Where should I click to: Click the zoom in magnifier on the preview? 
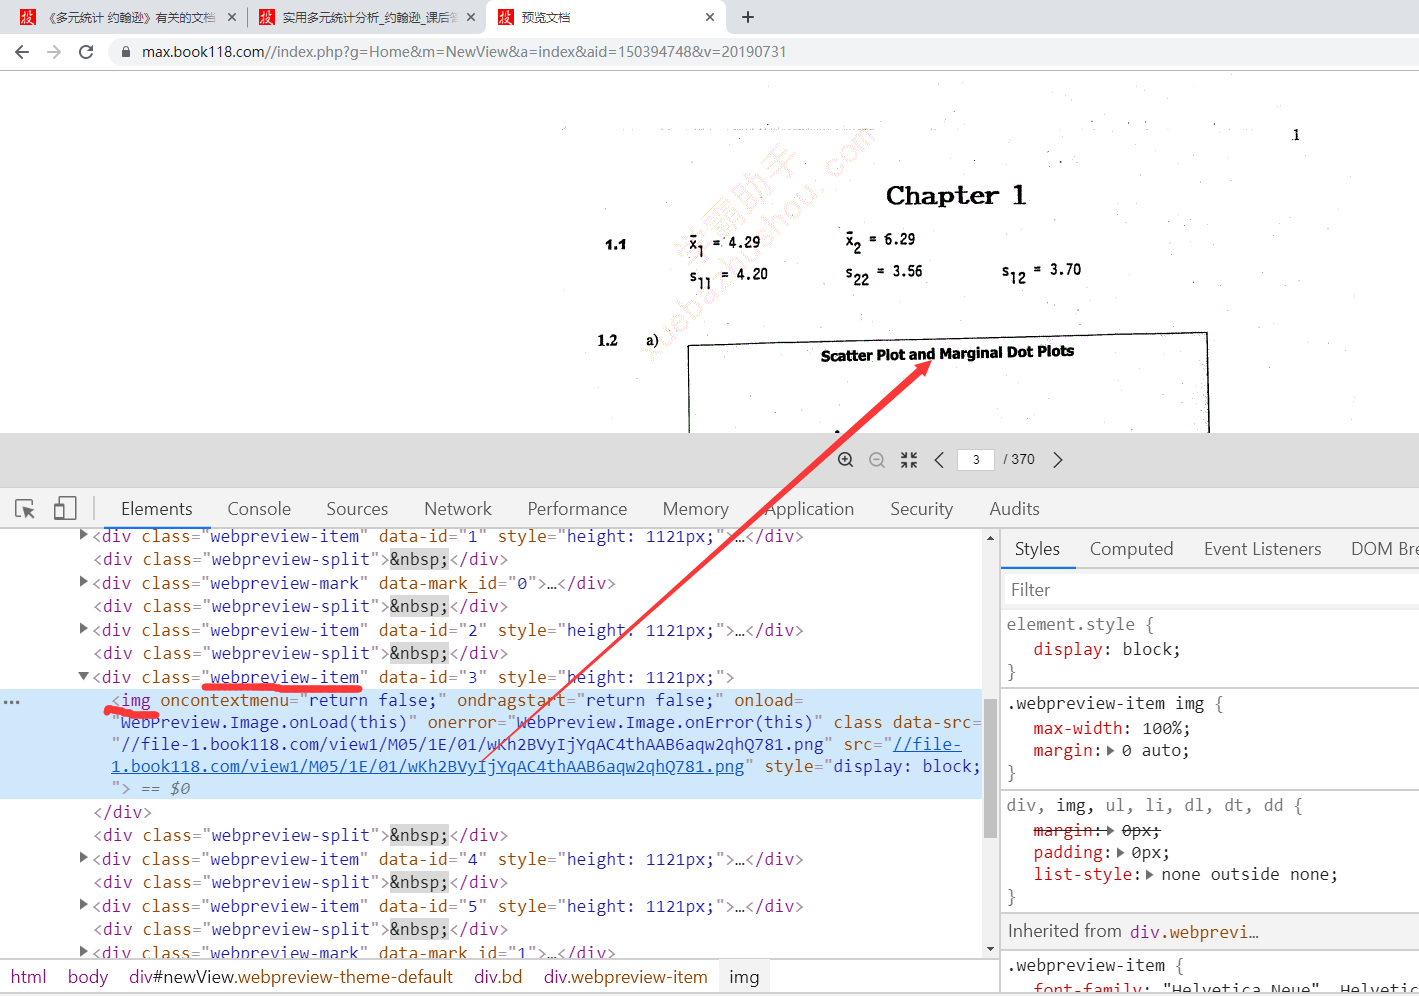[x=845, y=459]
